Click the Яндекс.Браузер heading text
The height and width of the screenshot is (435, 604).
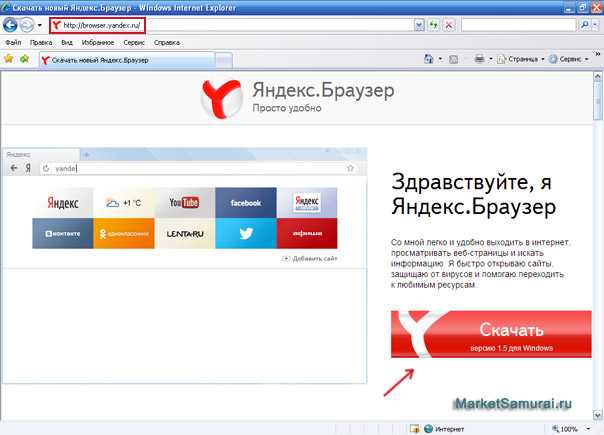pyautogui.click(x=323, y=91)
